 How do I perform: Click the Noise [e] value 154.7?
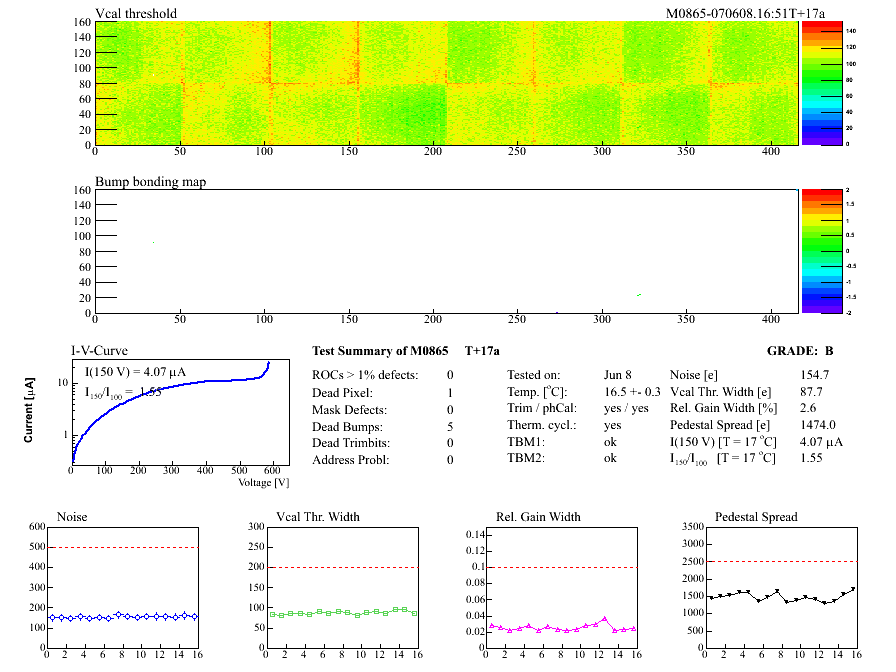click(x=814, y=374)
